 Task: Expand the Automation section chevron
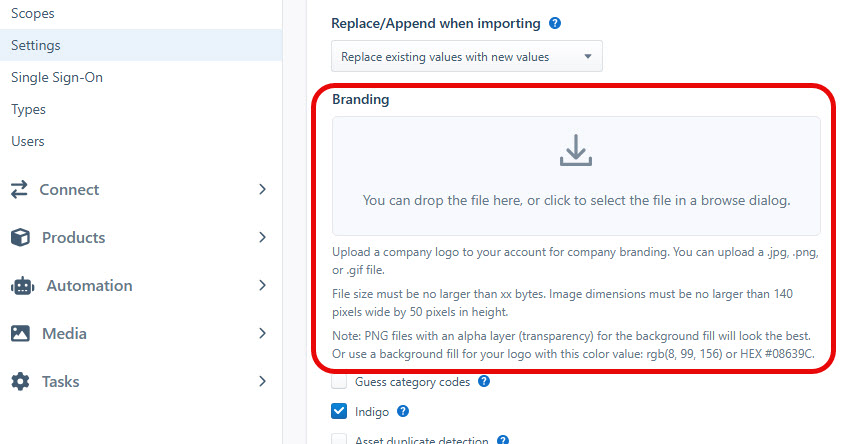[262, 286]
